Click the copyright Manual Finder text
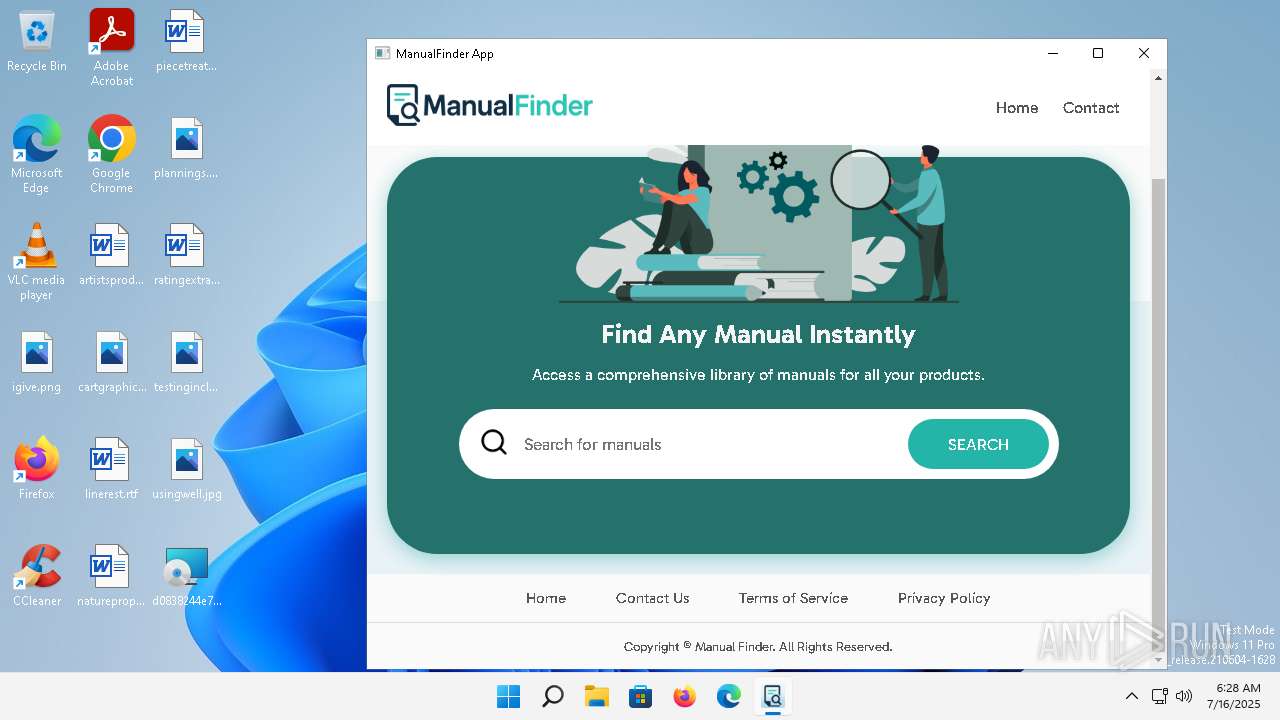The width and height of the screenshot is (1280, 720). [758, 647]
